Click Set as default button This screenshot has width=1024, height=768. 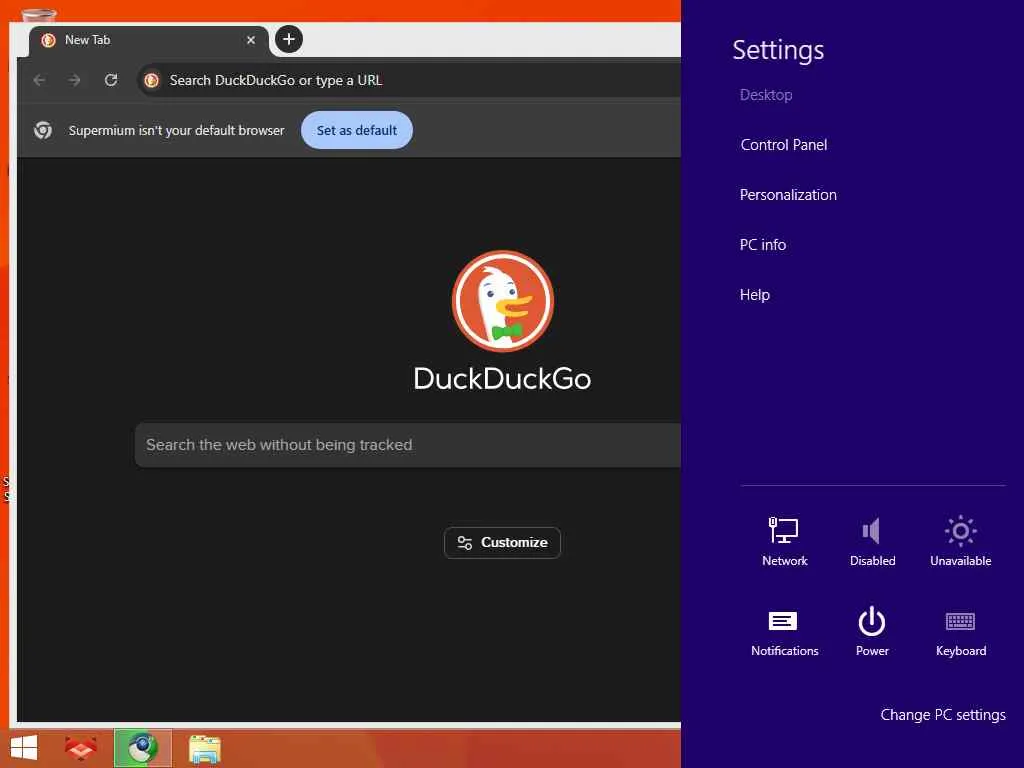(x=357, y=130)
